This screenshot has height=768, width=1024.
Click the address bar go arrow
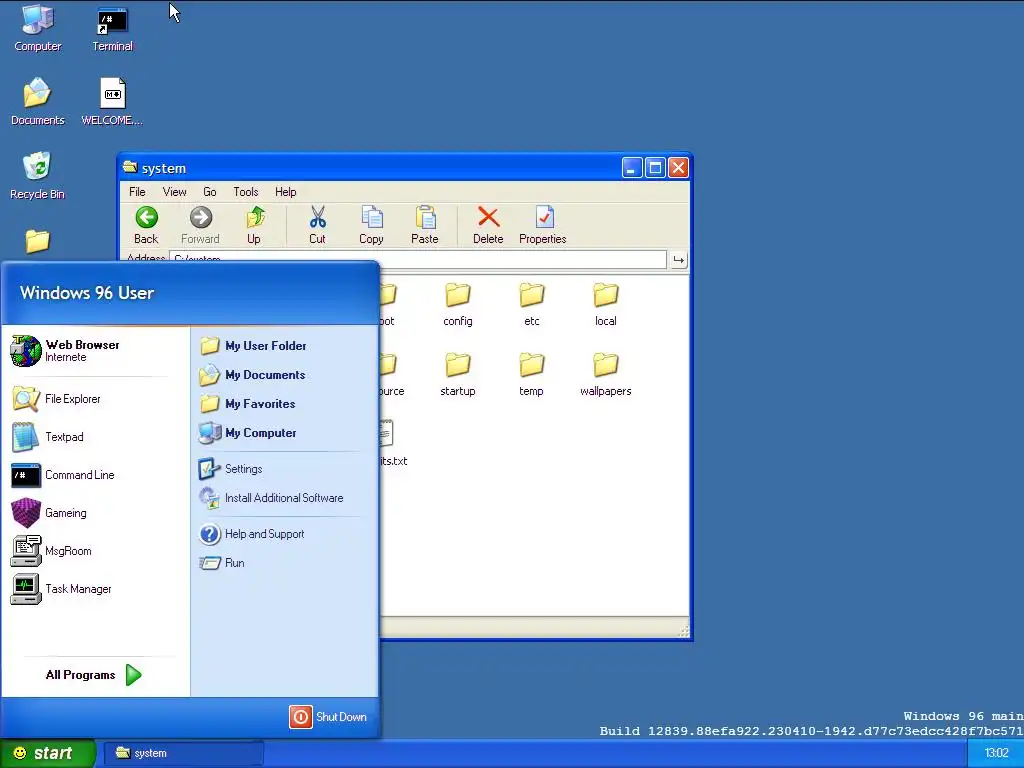679,260
